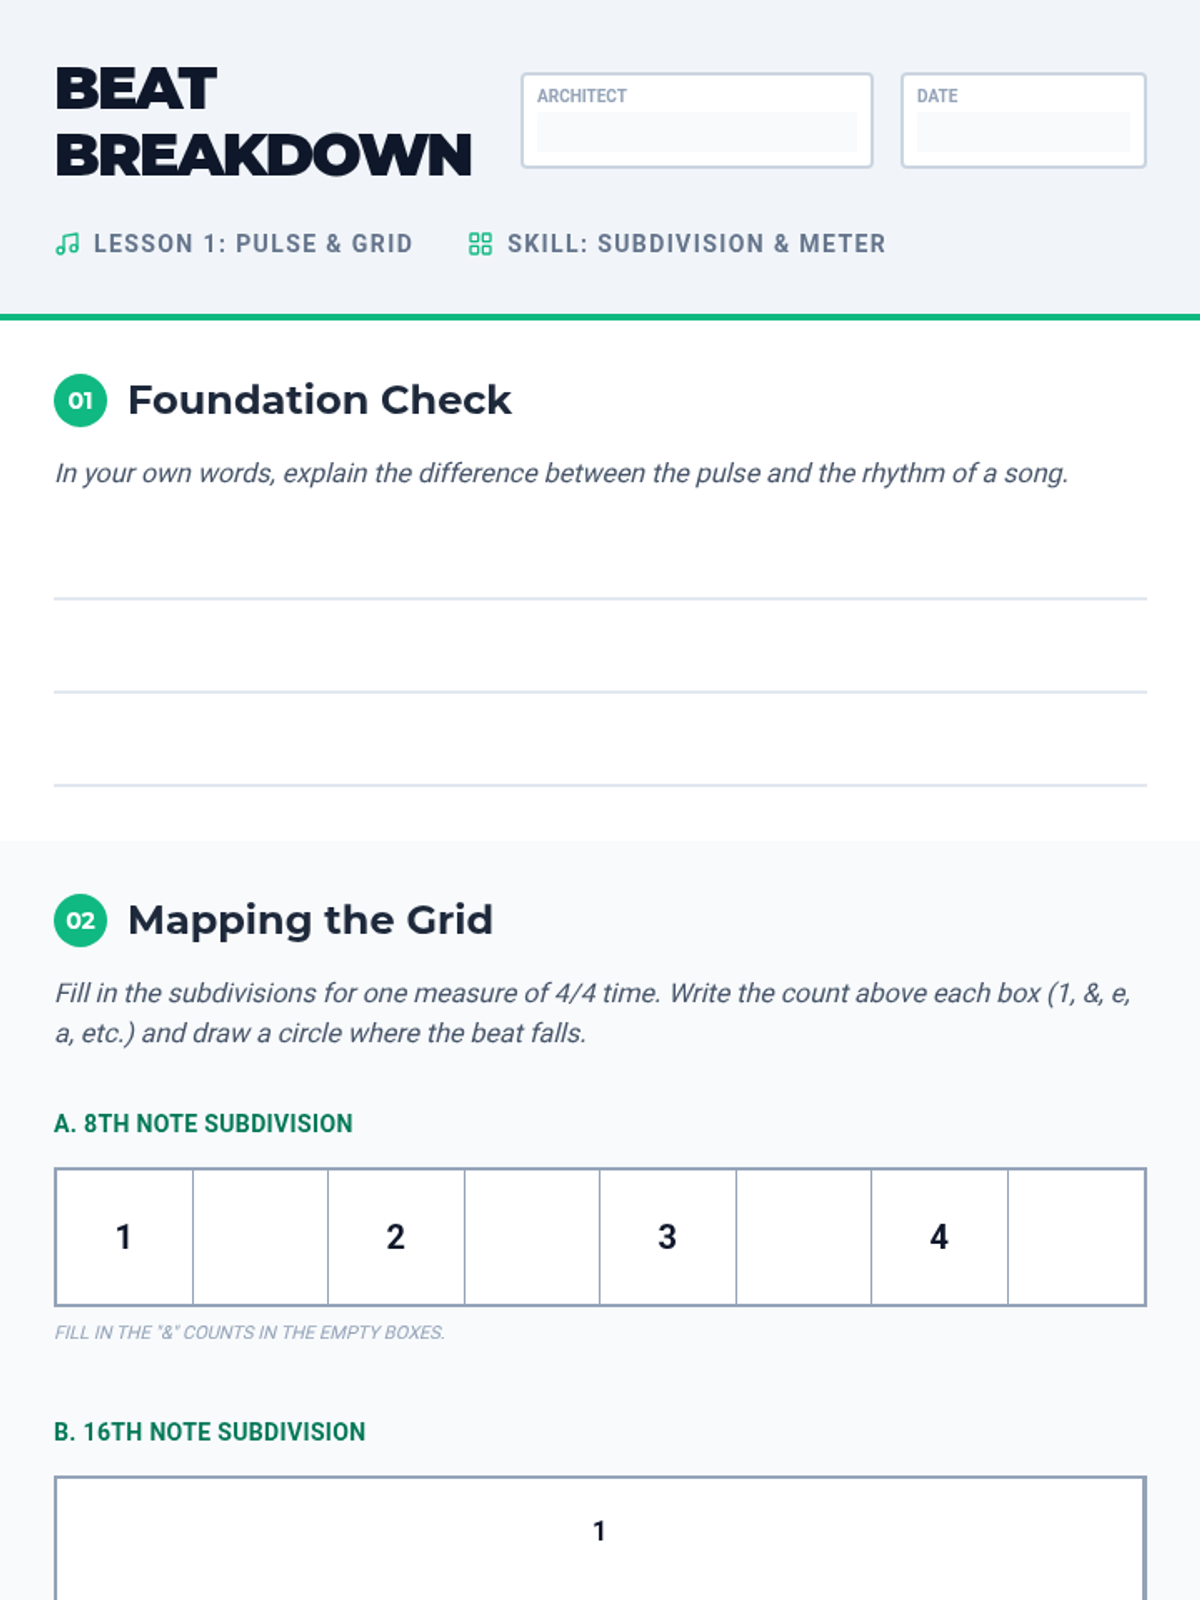
Task: Click the 8th note box labeled 1
Action: click(124, 1237)
